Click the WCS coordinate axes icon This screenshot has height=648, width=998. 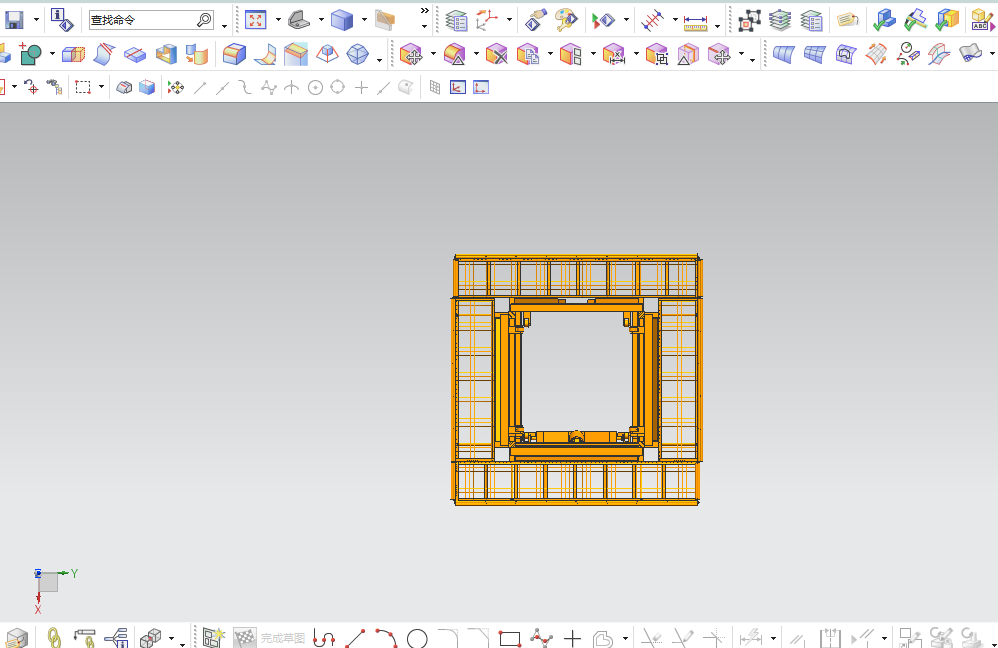tap(487, 20)
